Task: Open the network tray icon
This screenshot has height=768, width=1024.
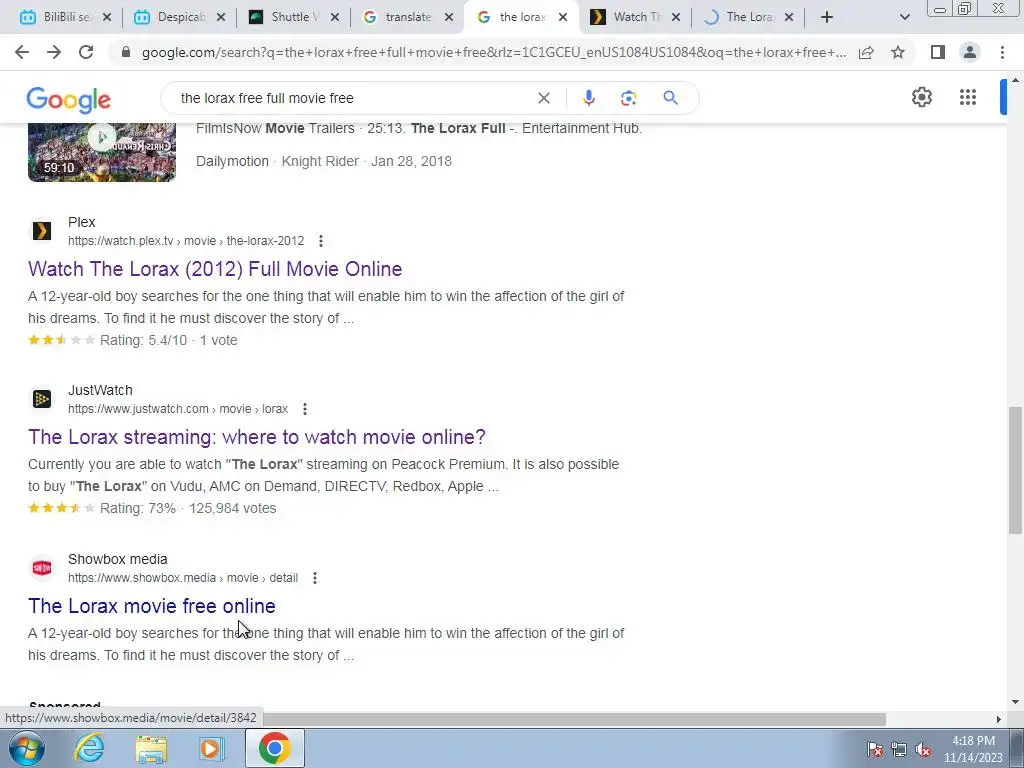Action: pyautogui.click(x=899, y=750)
